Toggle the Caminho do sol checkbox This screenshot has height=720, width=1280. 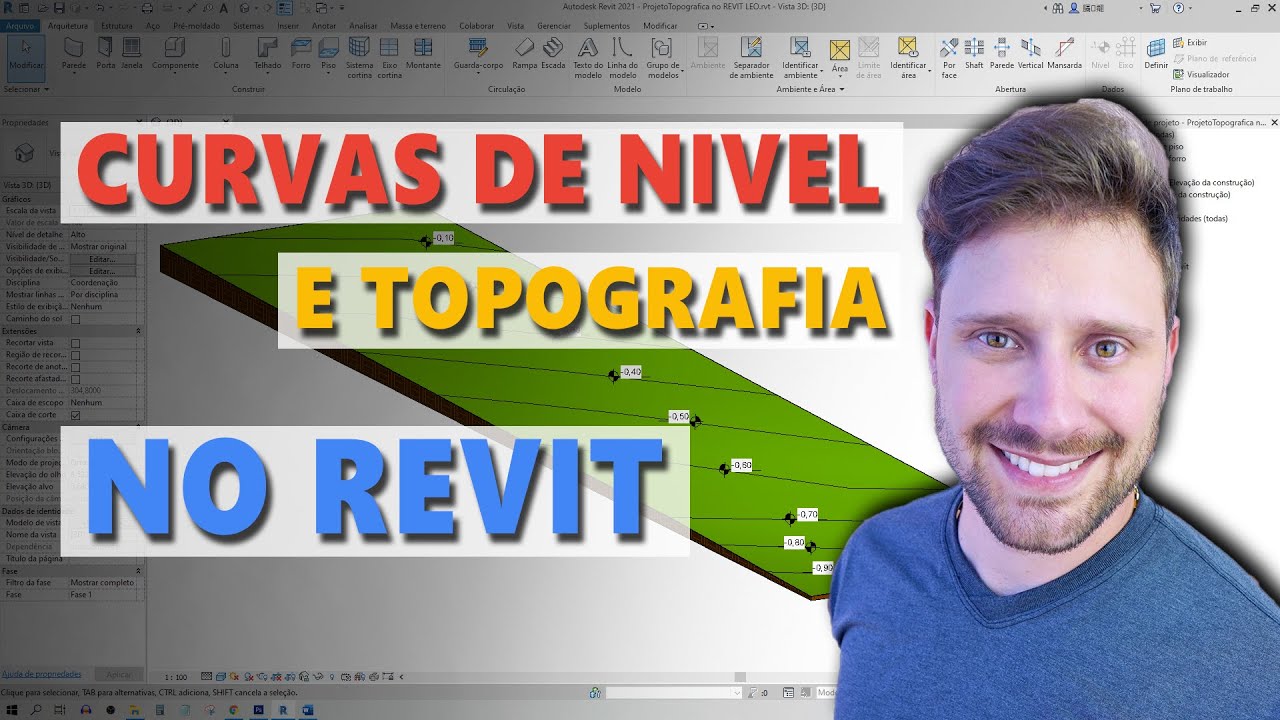point(75,319)
